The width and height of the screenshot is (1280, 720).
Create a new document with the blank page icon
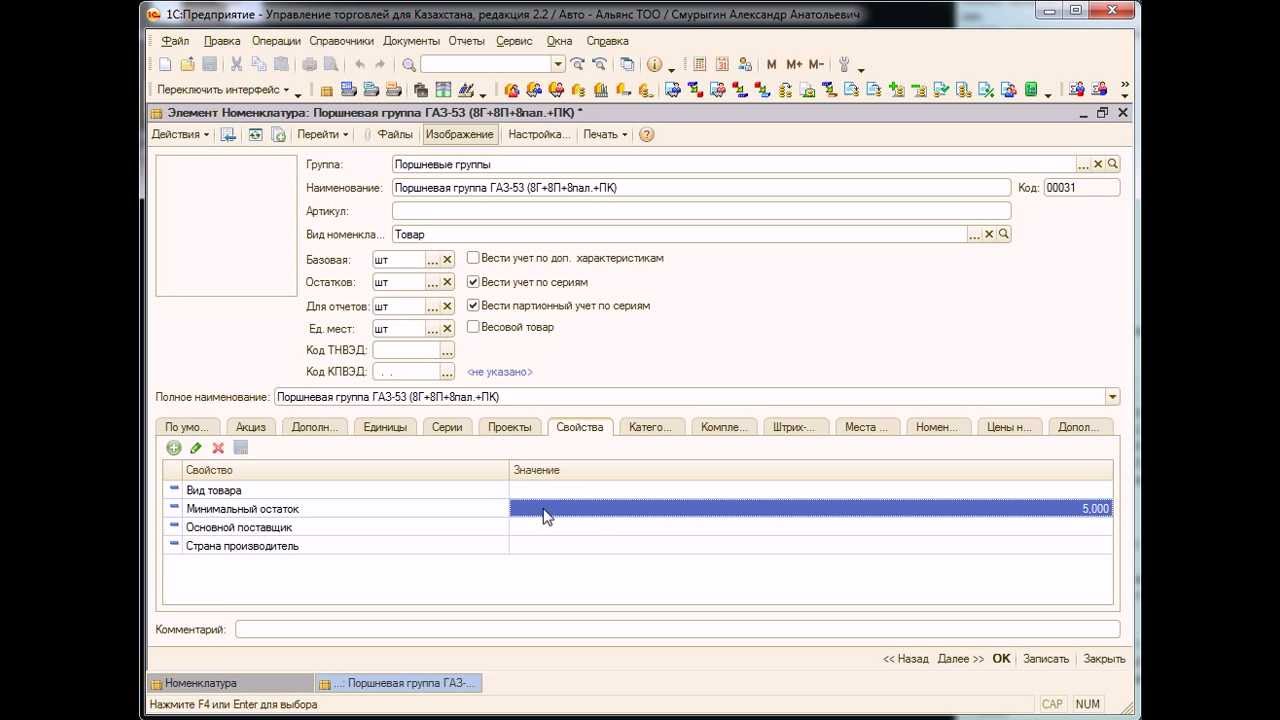click(x=165, y=64)
